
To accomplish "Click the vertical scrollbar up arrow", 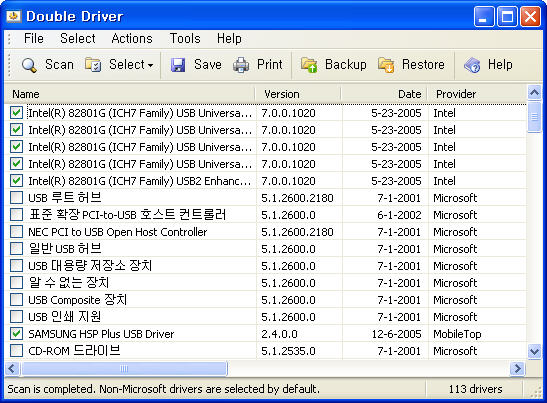I will point(534,92).
